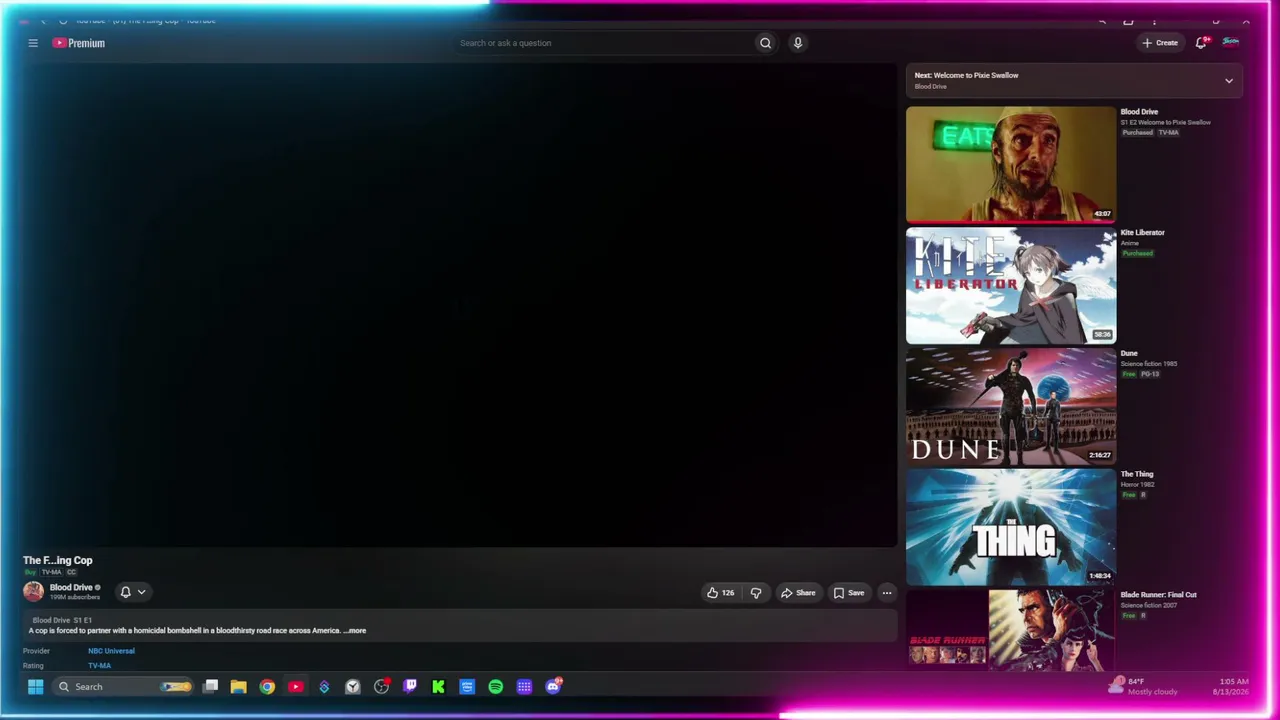Show YouTube notifications bell
Image resolution: width=1280 pixels, height=720 pixels.
click(1201, 43)
